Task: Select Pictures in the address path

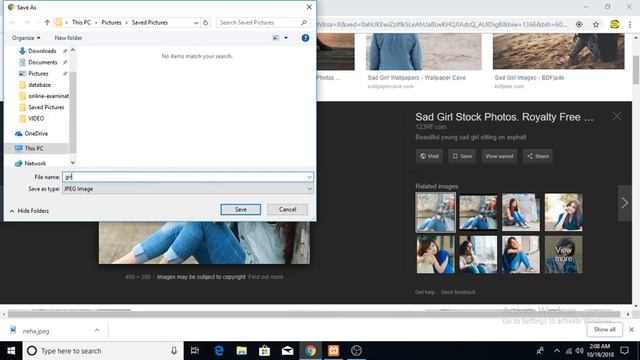Action: (x=111, y=22)
